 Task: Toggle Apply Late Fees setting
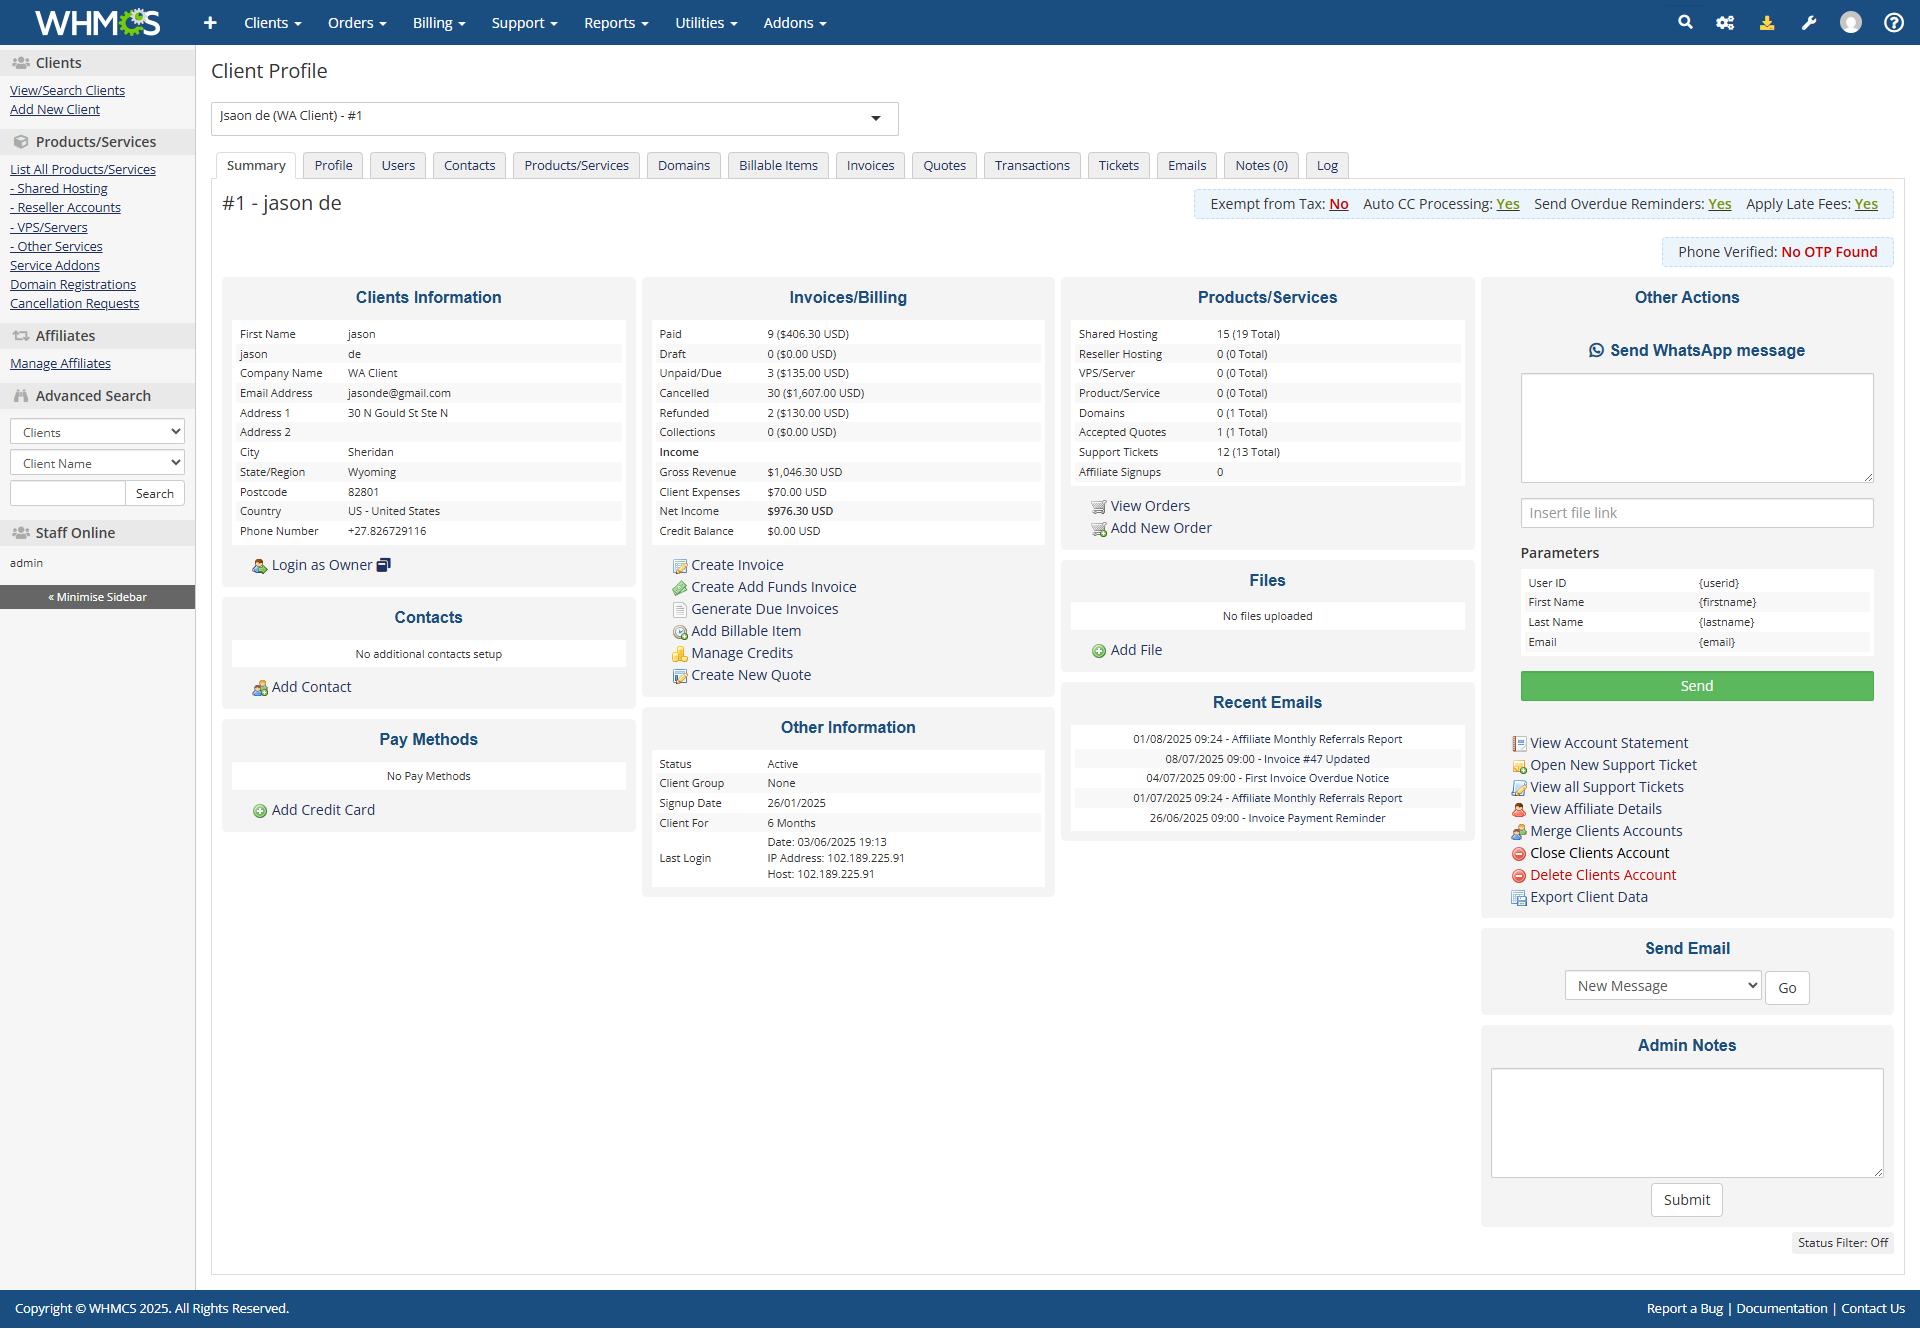[x=1865, y=204]
